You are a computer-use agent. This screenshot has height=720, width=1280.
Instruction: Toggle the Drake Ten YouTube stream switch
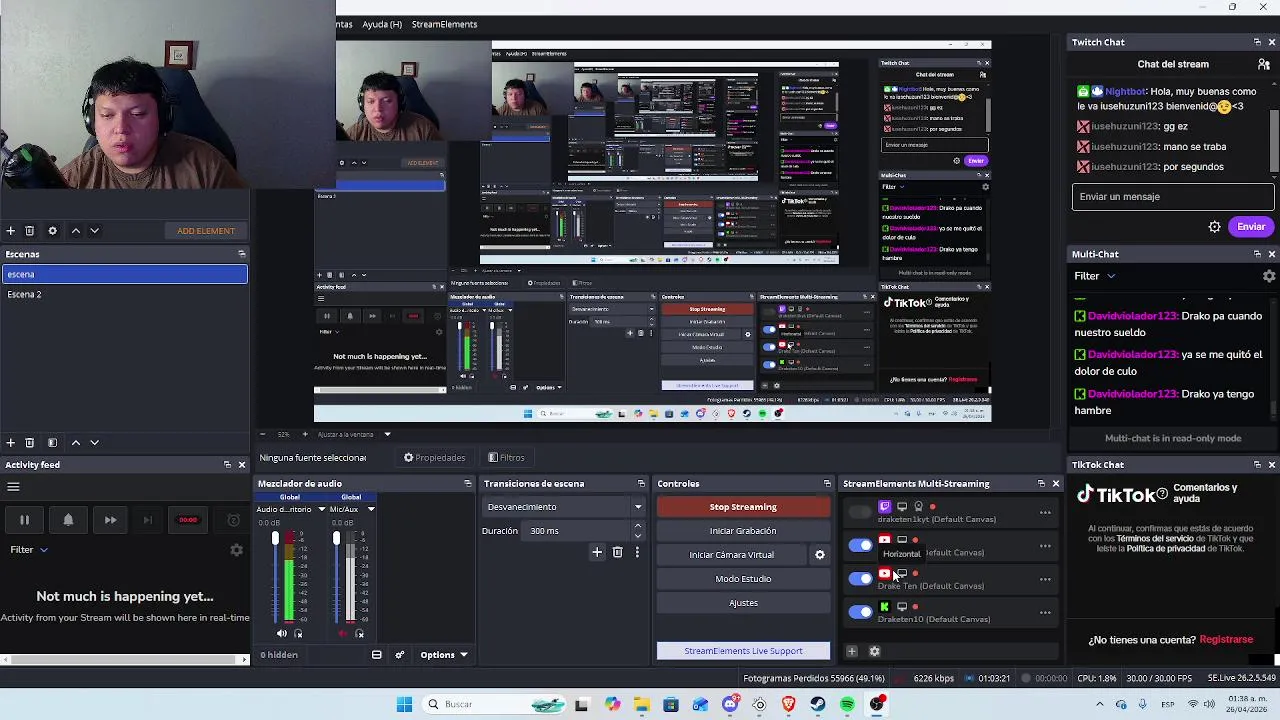click(860, 579)
